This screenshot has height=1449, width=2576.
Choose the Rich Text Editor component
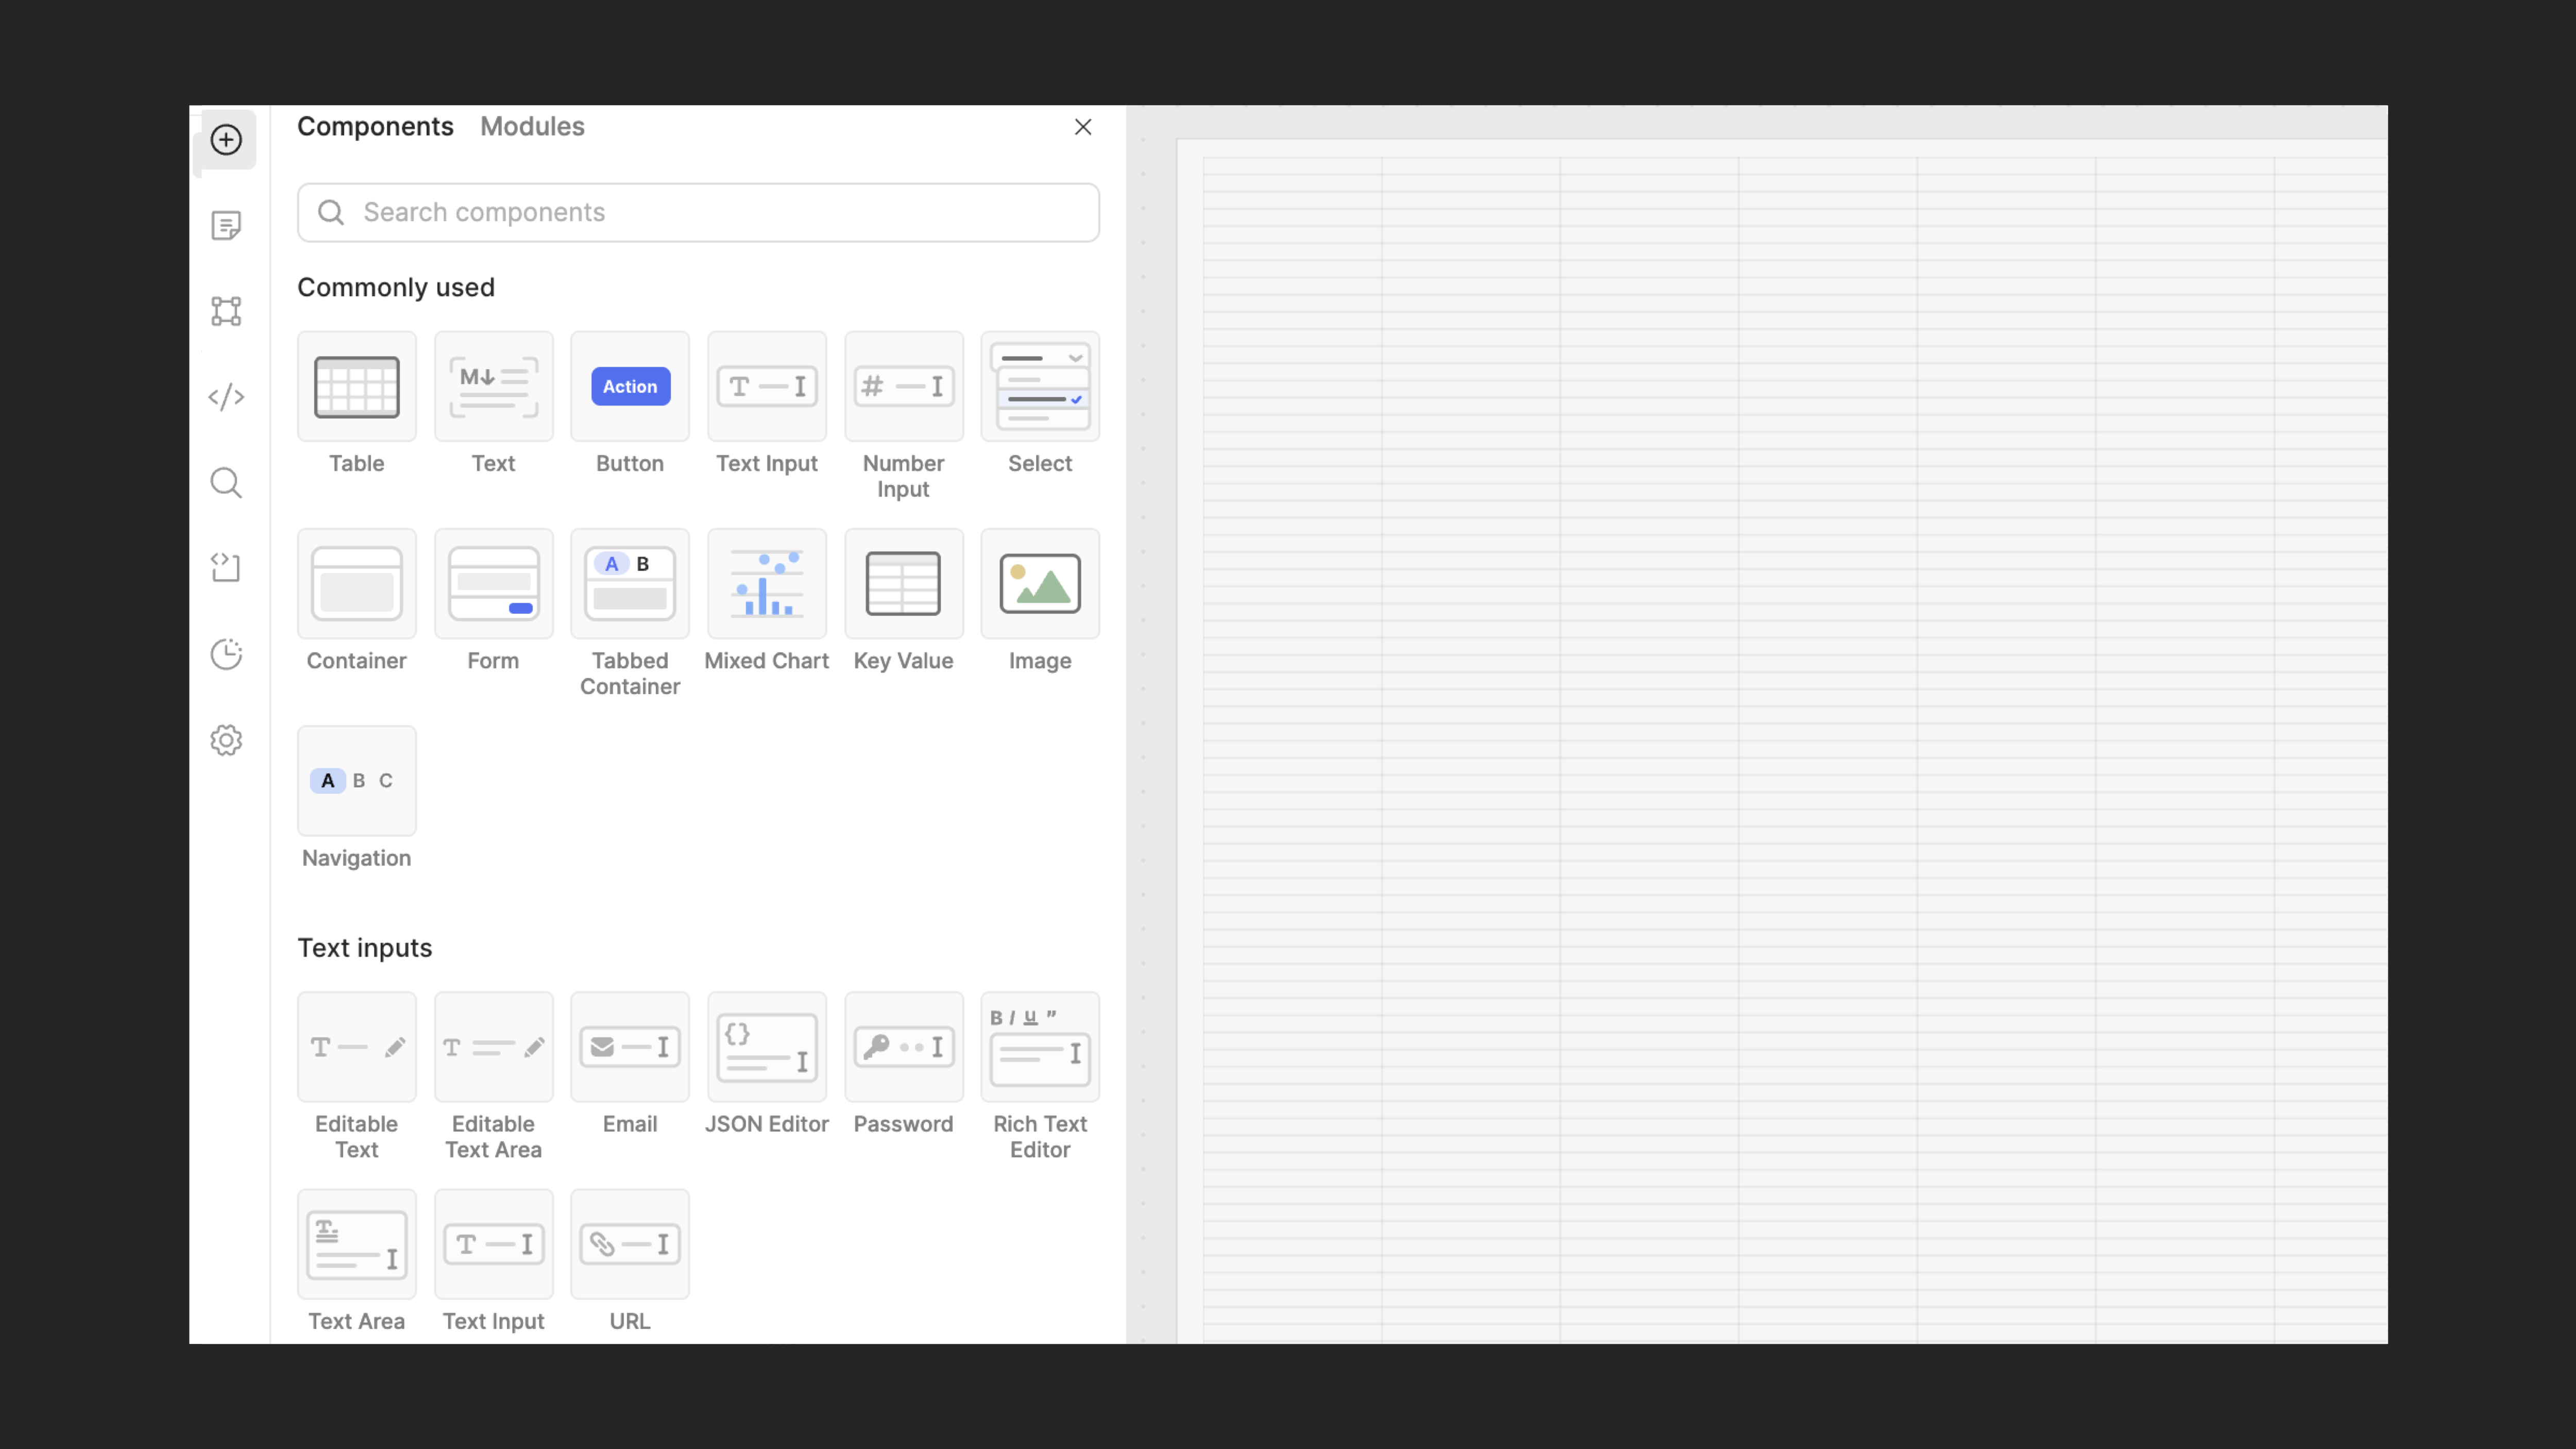(1040, 1047)
